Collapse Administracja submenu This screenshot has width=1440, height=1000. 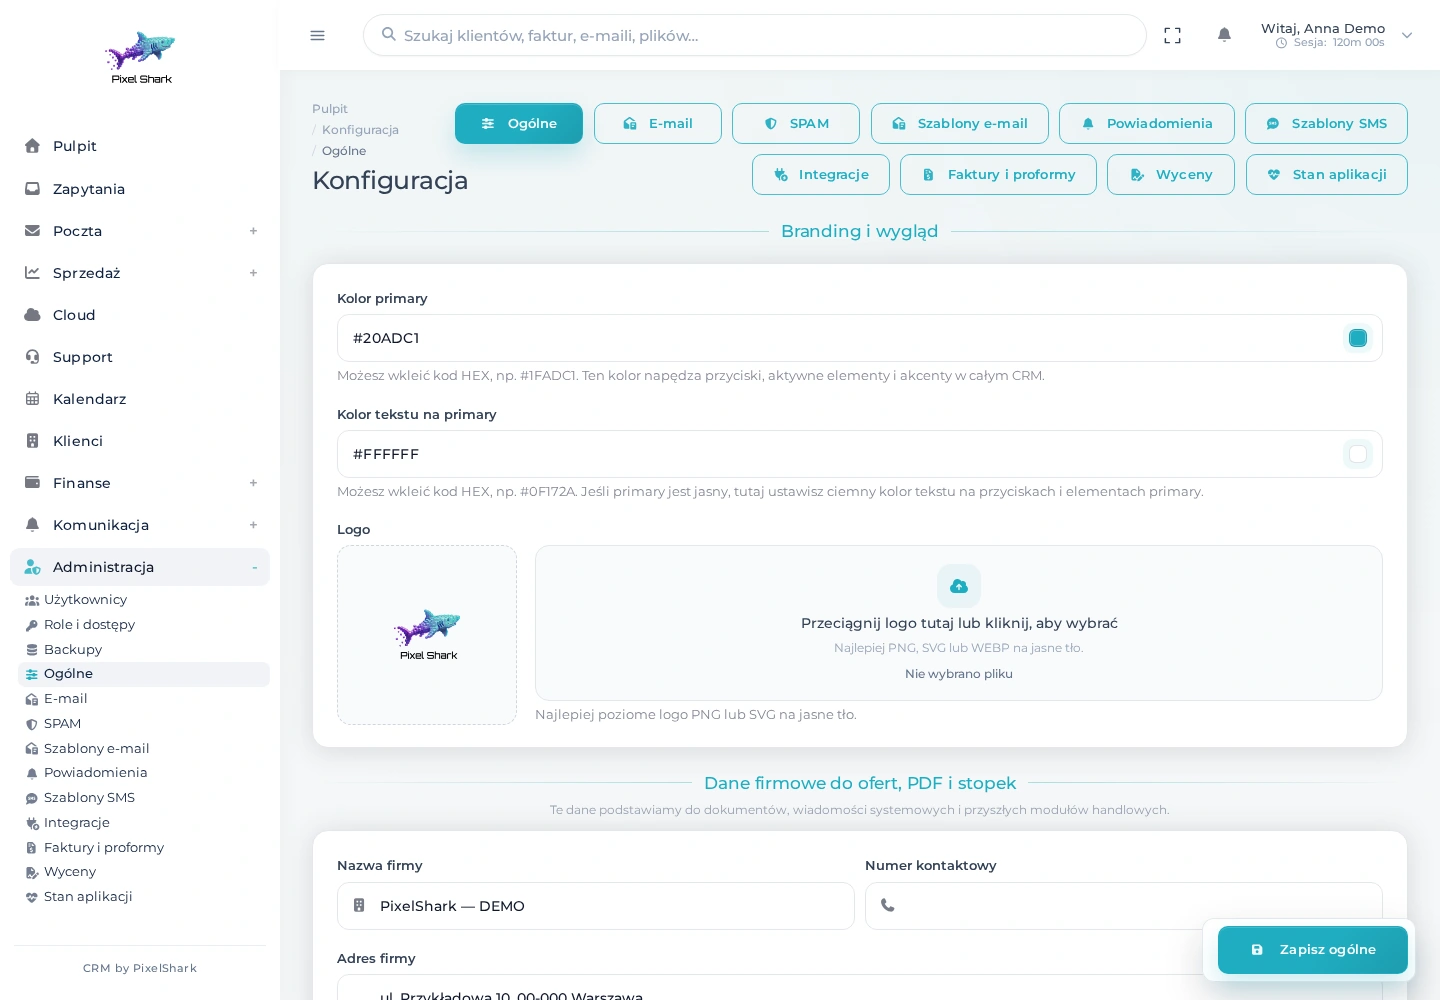[254, 567]
